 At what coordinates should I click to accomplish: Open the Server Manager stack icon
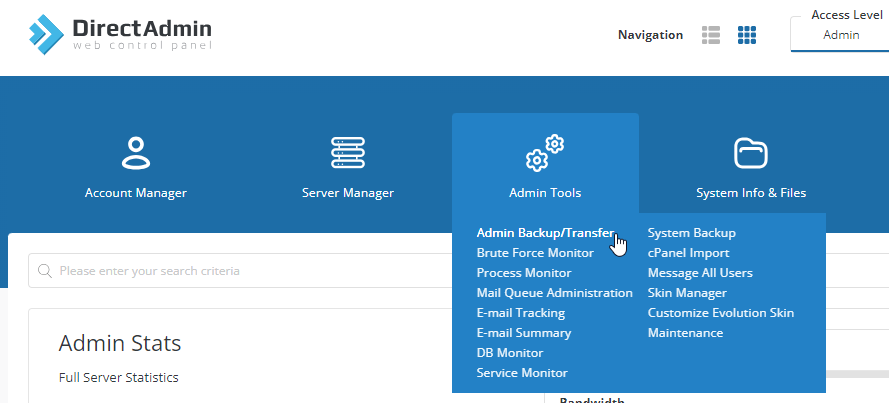pyautogui.click(x=348, y=152)
